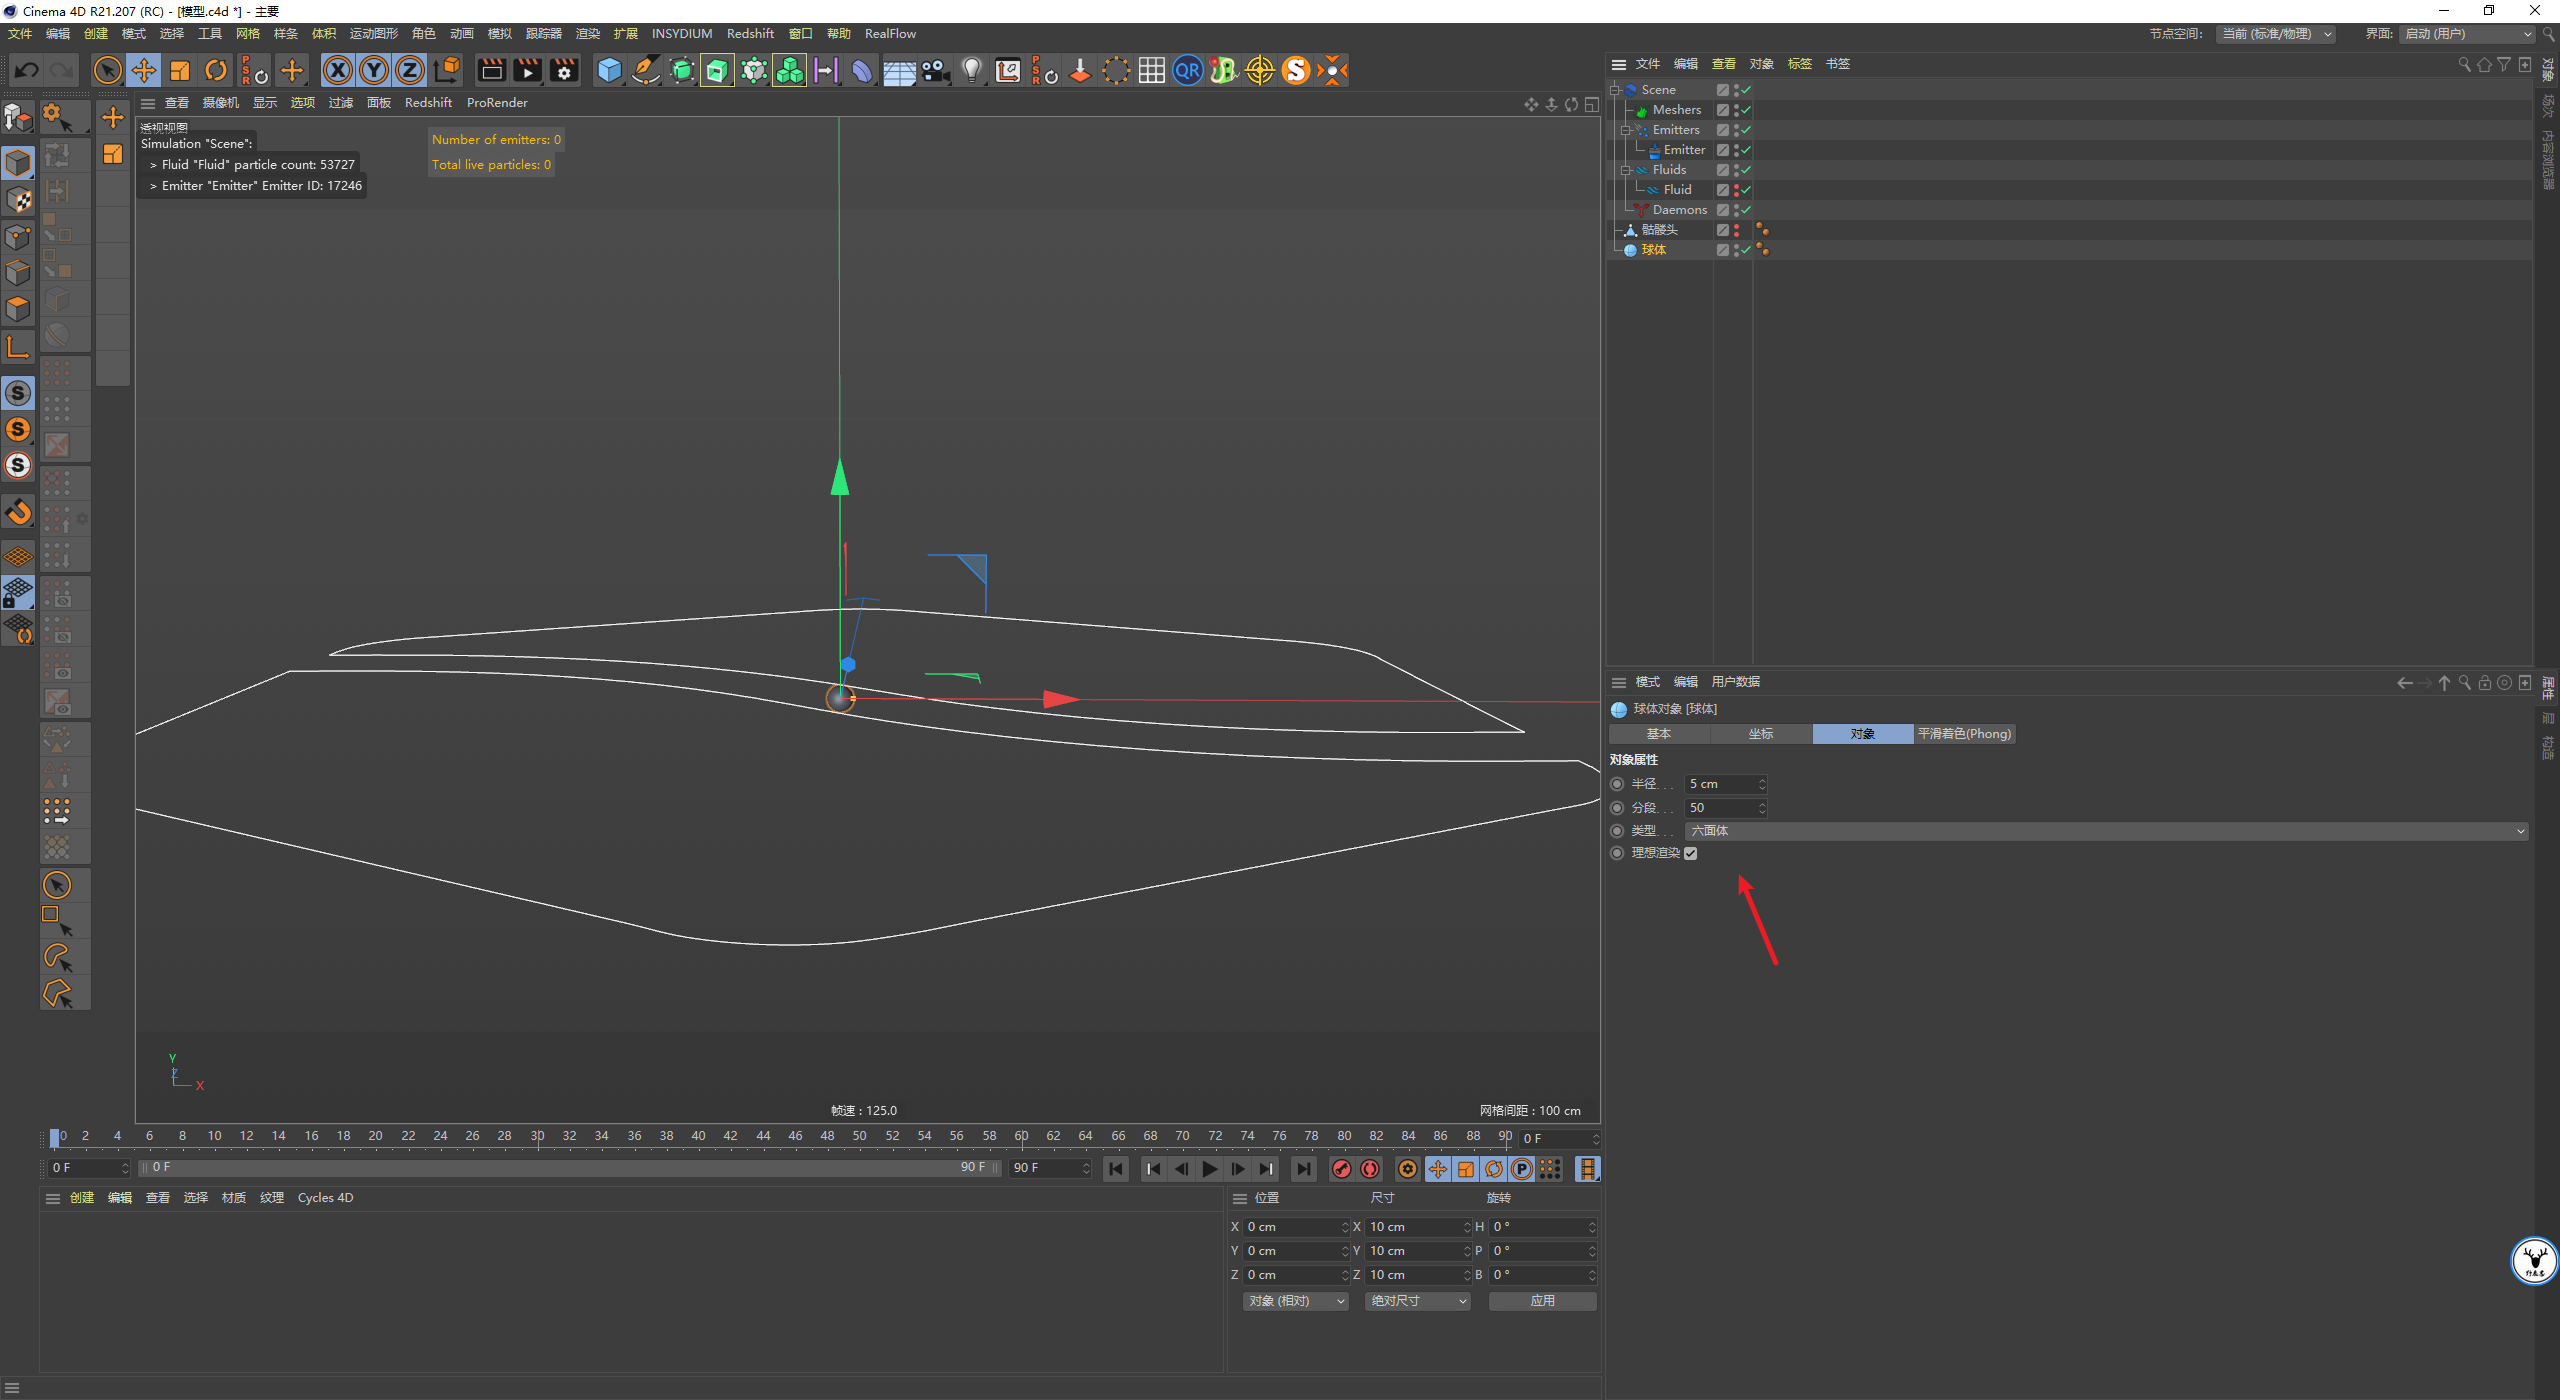Open the 类型 六面体 dropdown
Screen dimensions: 2560x1400
[x=2107, y=831]
